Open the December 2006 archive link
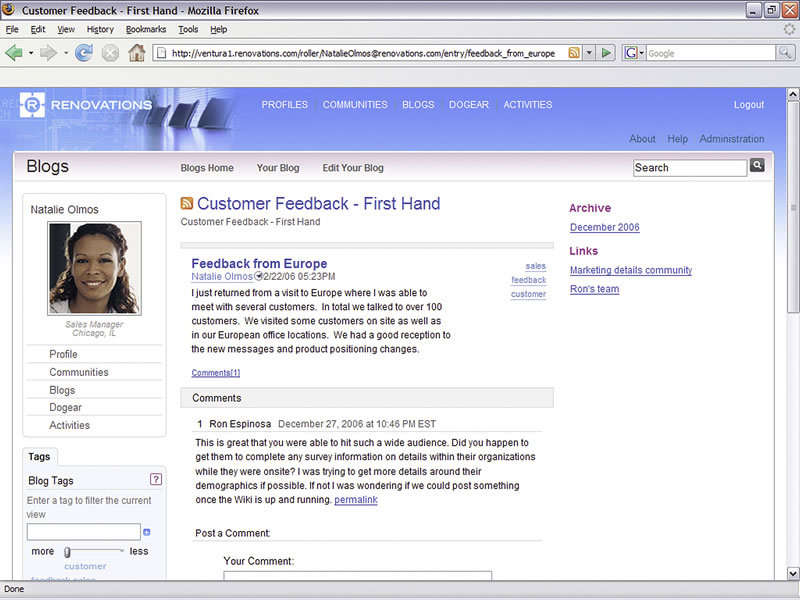The height and width of the screenshot is (600, 800). pyautogui.click(x=604, y=228)
